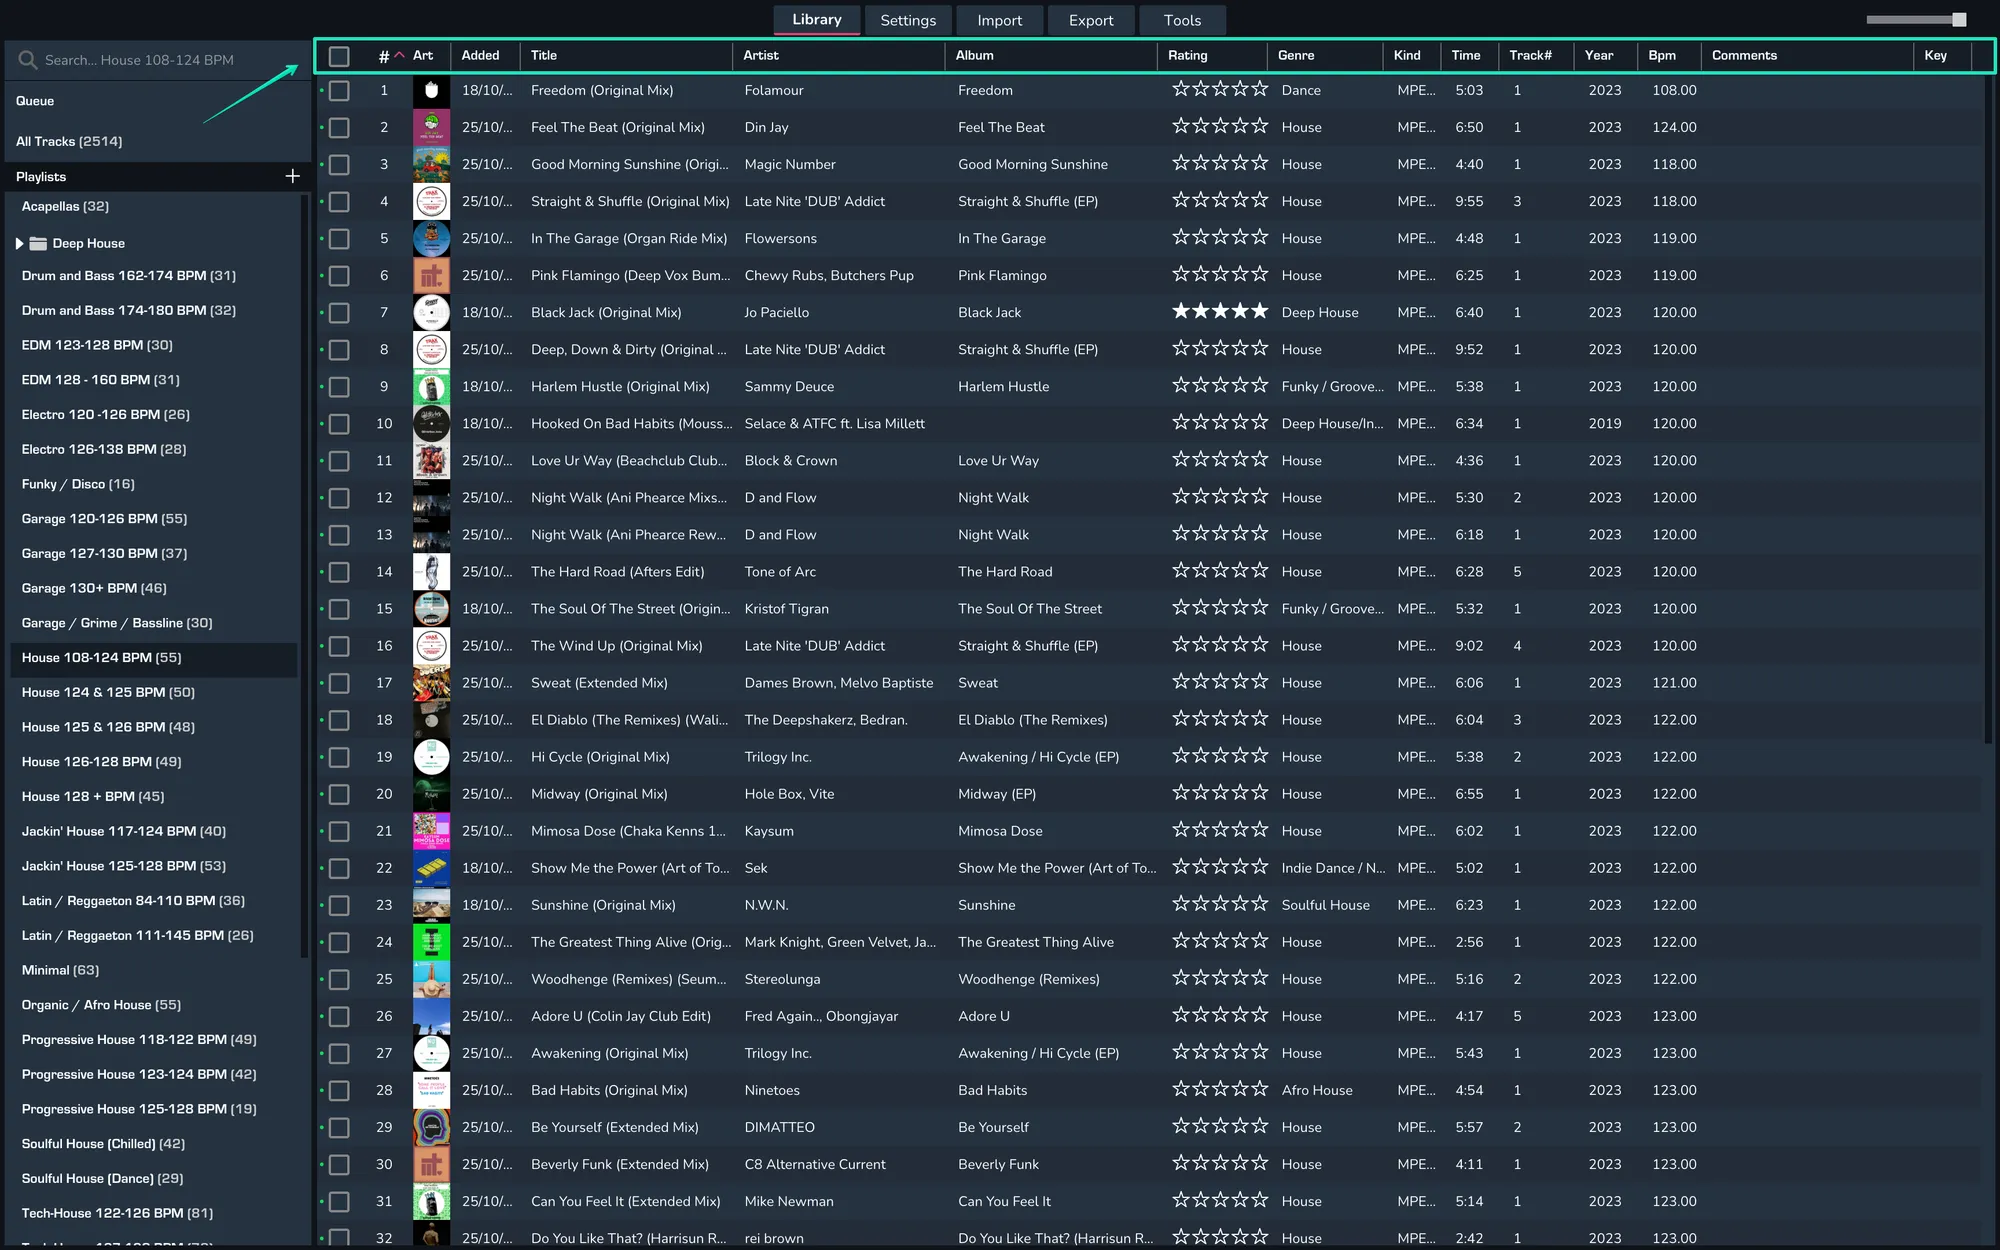Click album art of Black Jack track
Viewport: 2000px width, 1250px height.
tap(431, 313)
